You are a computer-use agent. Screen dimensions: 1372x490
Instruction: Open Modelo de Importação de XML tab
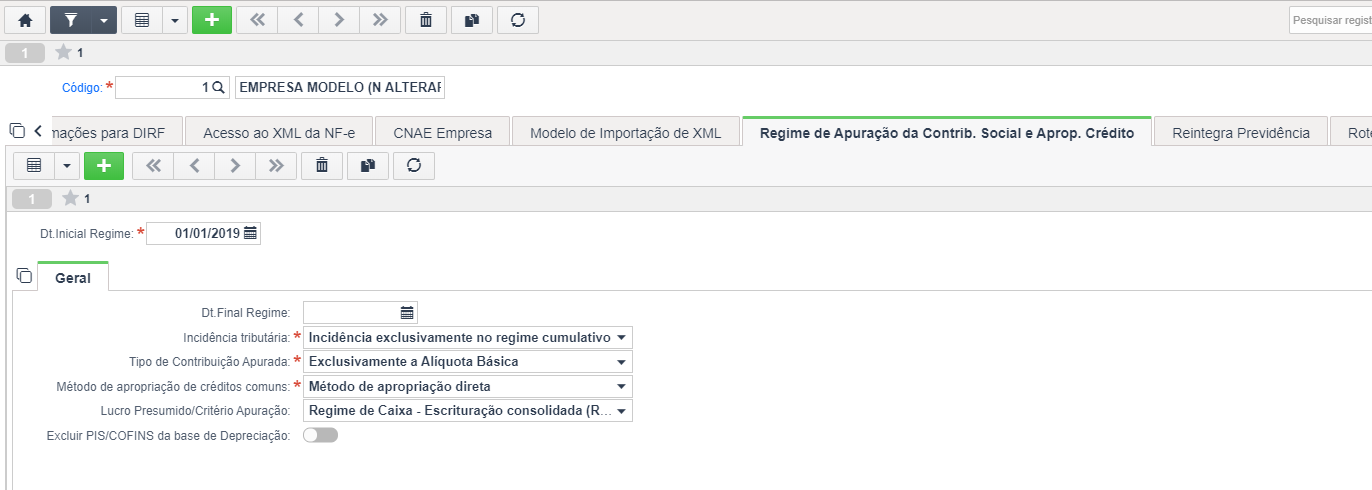(x=626, y=132)
